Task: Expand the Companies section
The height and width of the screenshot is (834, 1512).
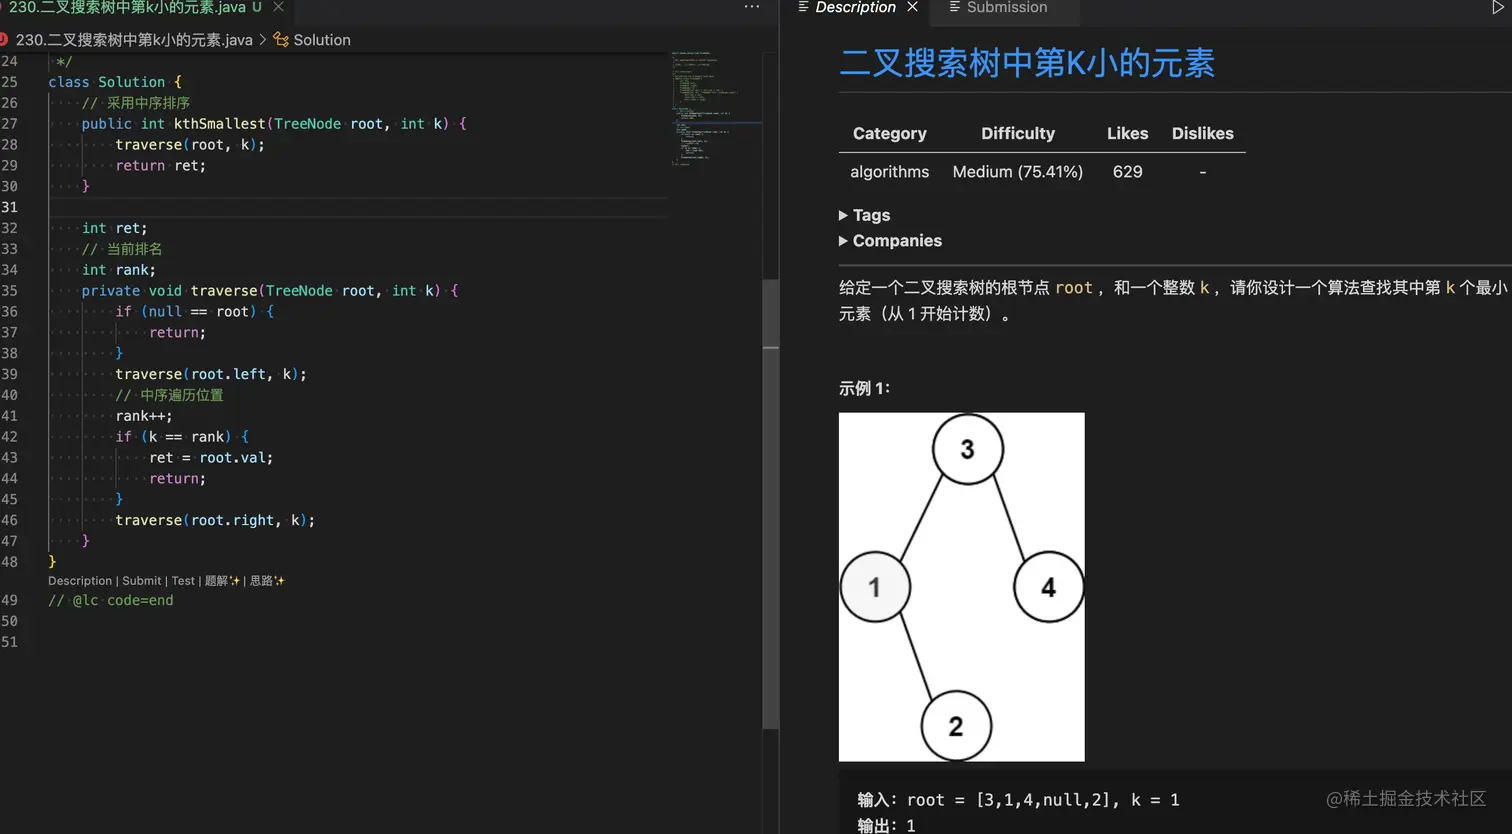Action: pyautogui.click(x=890, y=241)
